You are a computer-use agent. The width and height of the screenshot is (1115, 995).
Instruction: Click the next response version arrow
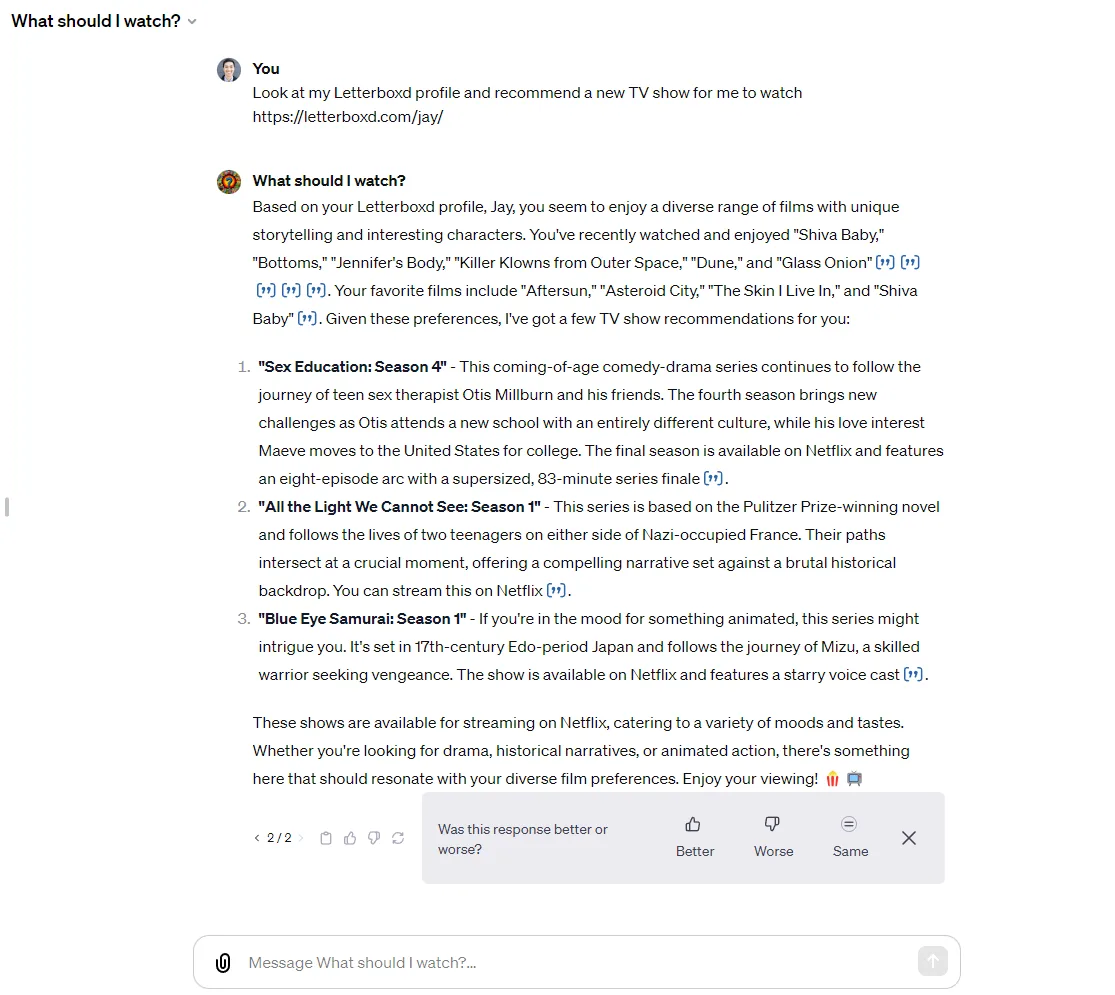pyautogui.click(x=301, y=838)
